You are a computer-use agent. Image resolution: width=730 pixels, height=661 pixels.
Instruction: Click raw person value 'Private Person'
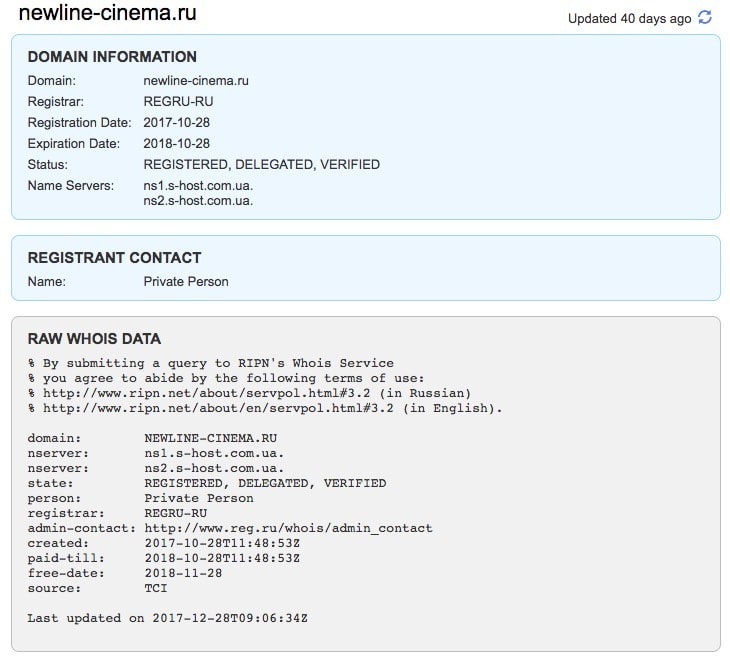pyautogui.click(x=199, y=498)
